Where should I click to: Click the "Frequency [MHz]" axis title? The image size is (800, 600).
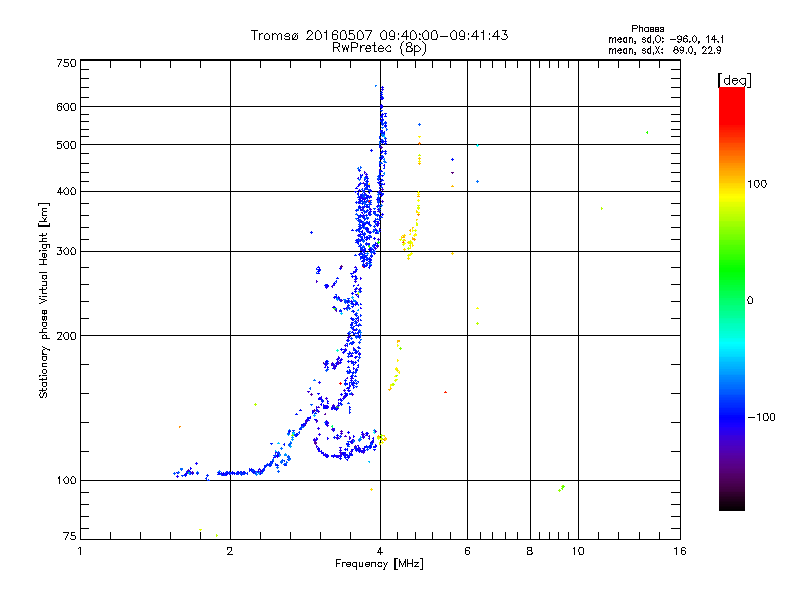(379, 564)
